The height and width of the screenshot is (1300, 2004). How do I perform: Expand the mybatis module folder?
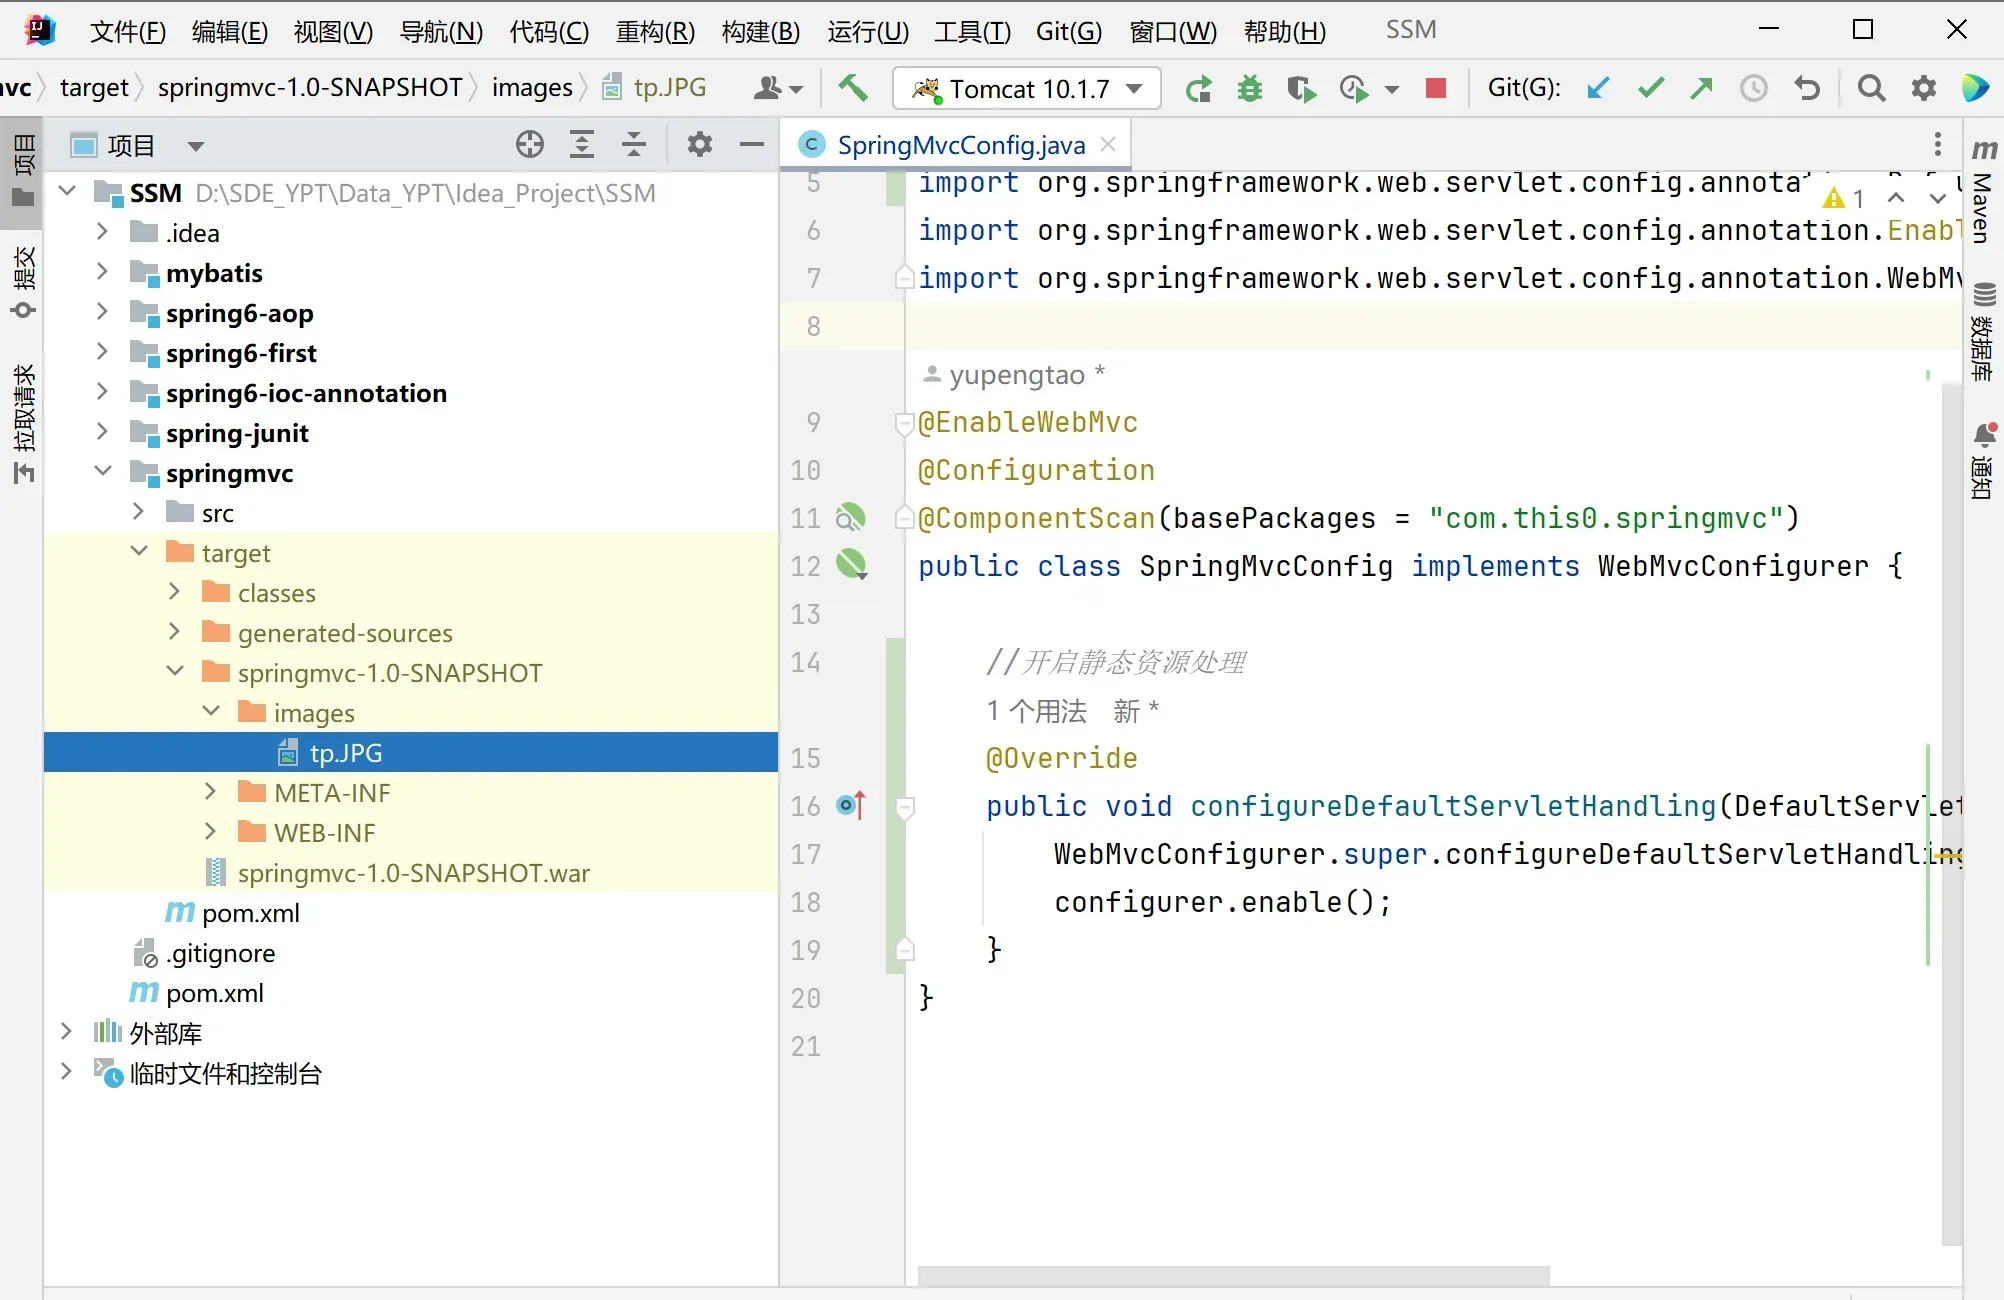[102, 272]
